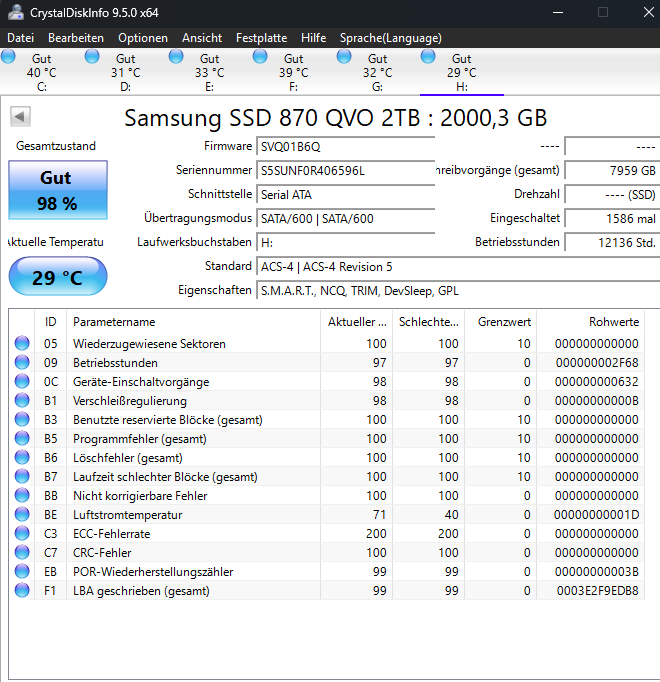Open the Optionen menu
The height and width of the screenshot is (682, 660).
(143, 38)
